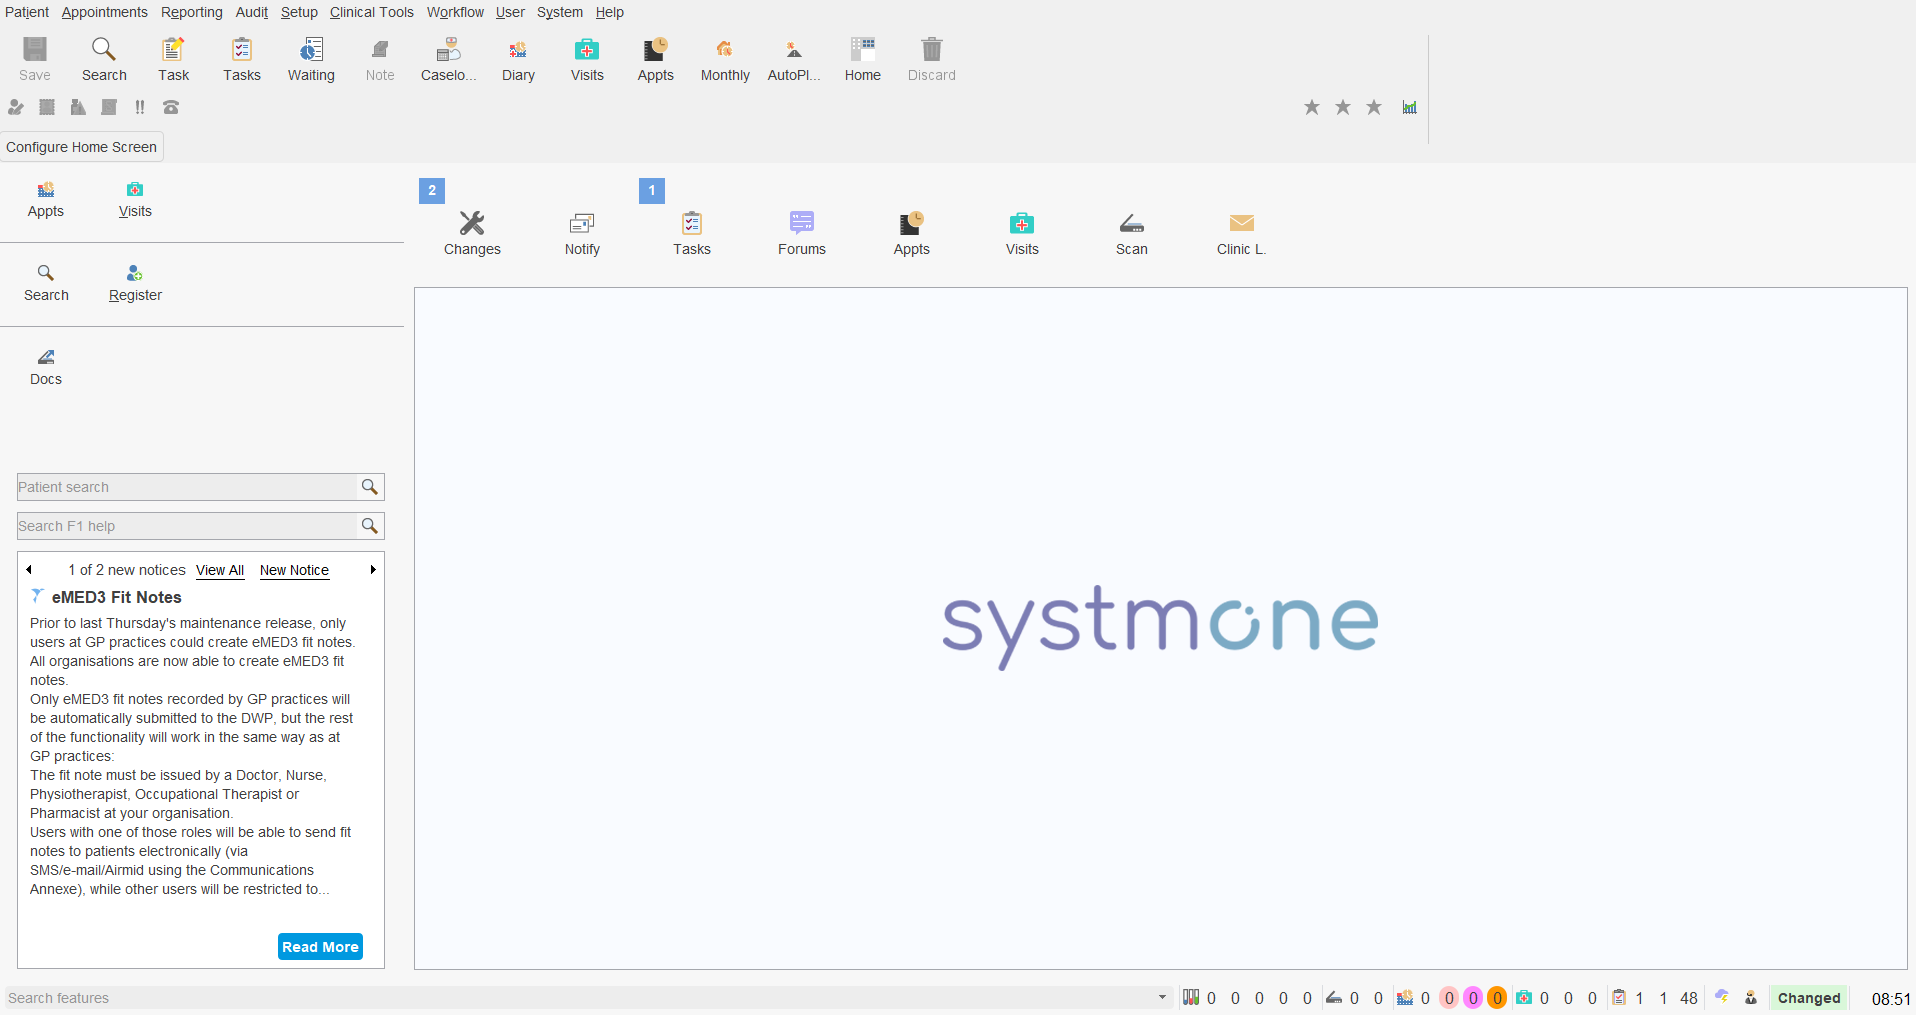The image size is (1916, 1015).
Task: Click the Changed status button
Action: 1809,998
